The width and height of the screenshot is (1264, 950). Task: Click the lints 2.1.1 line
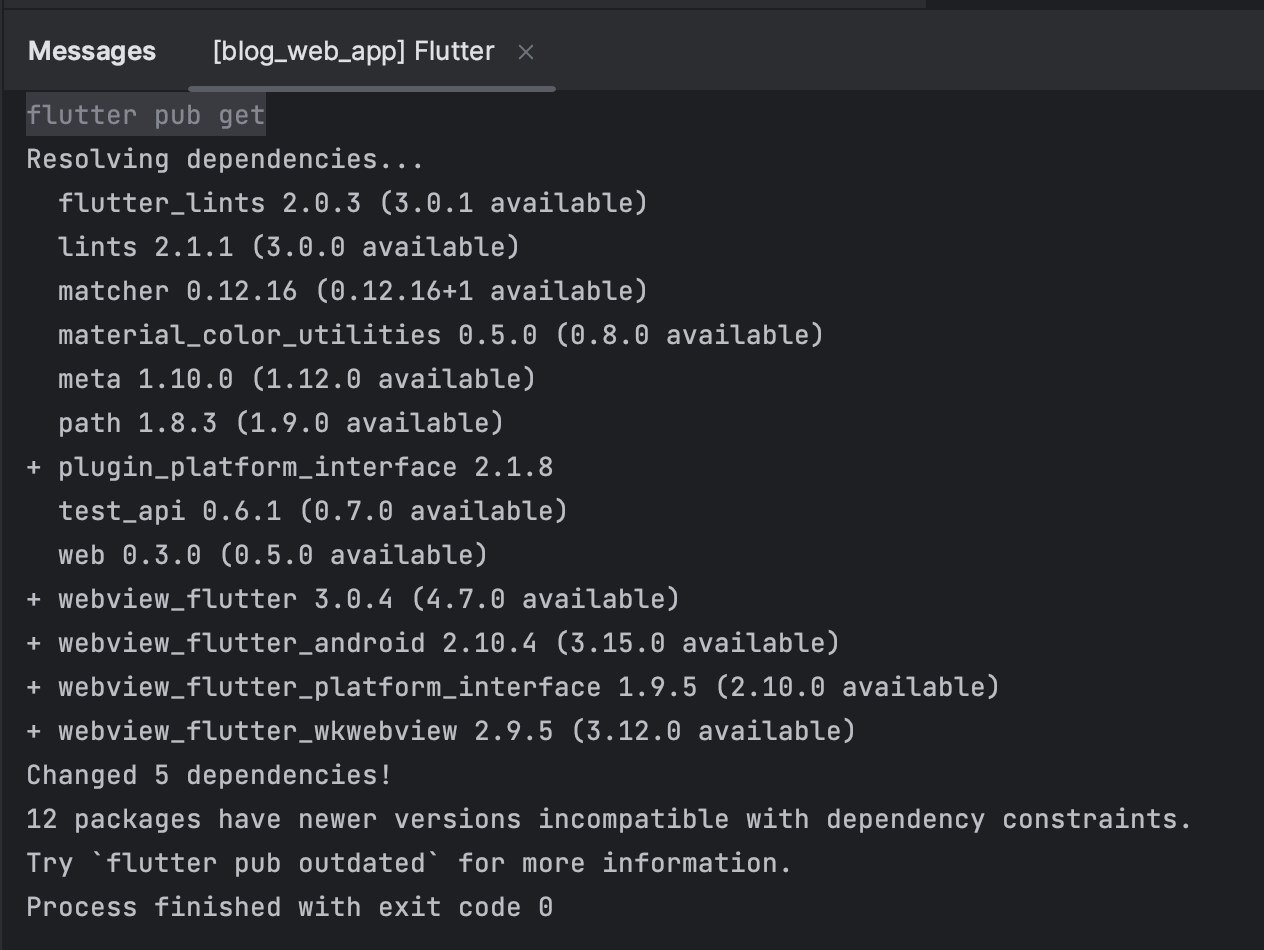289,247
